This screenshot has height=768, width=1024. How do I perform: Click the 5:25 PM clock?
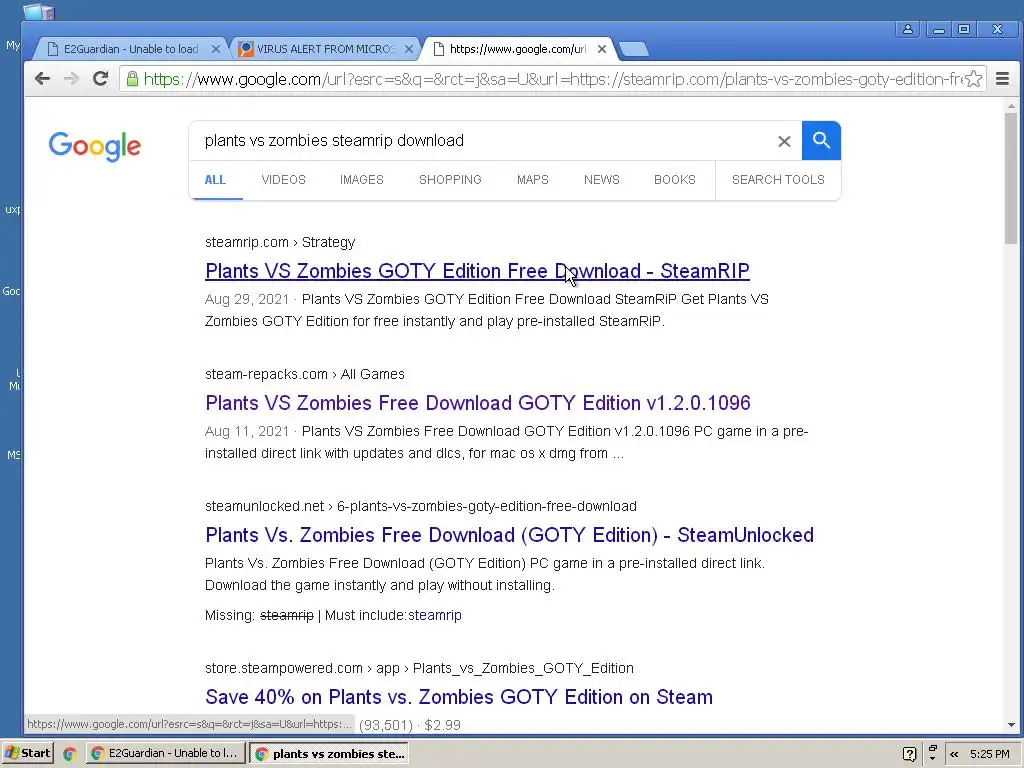tap(989, 754)
